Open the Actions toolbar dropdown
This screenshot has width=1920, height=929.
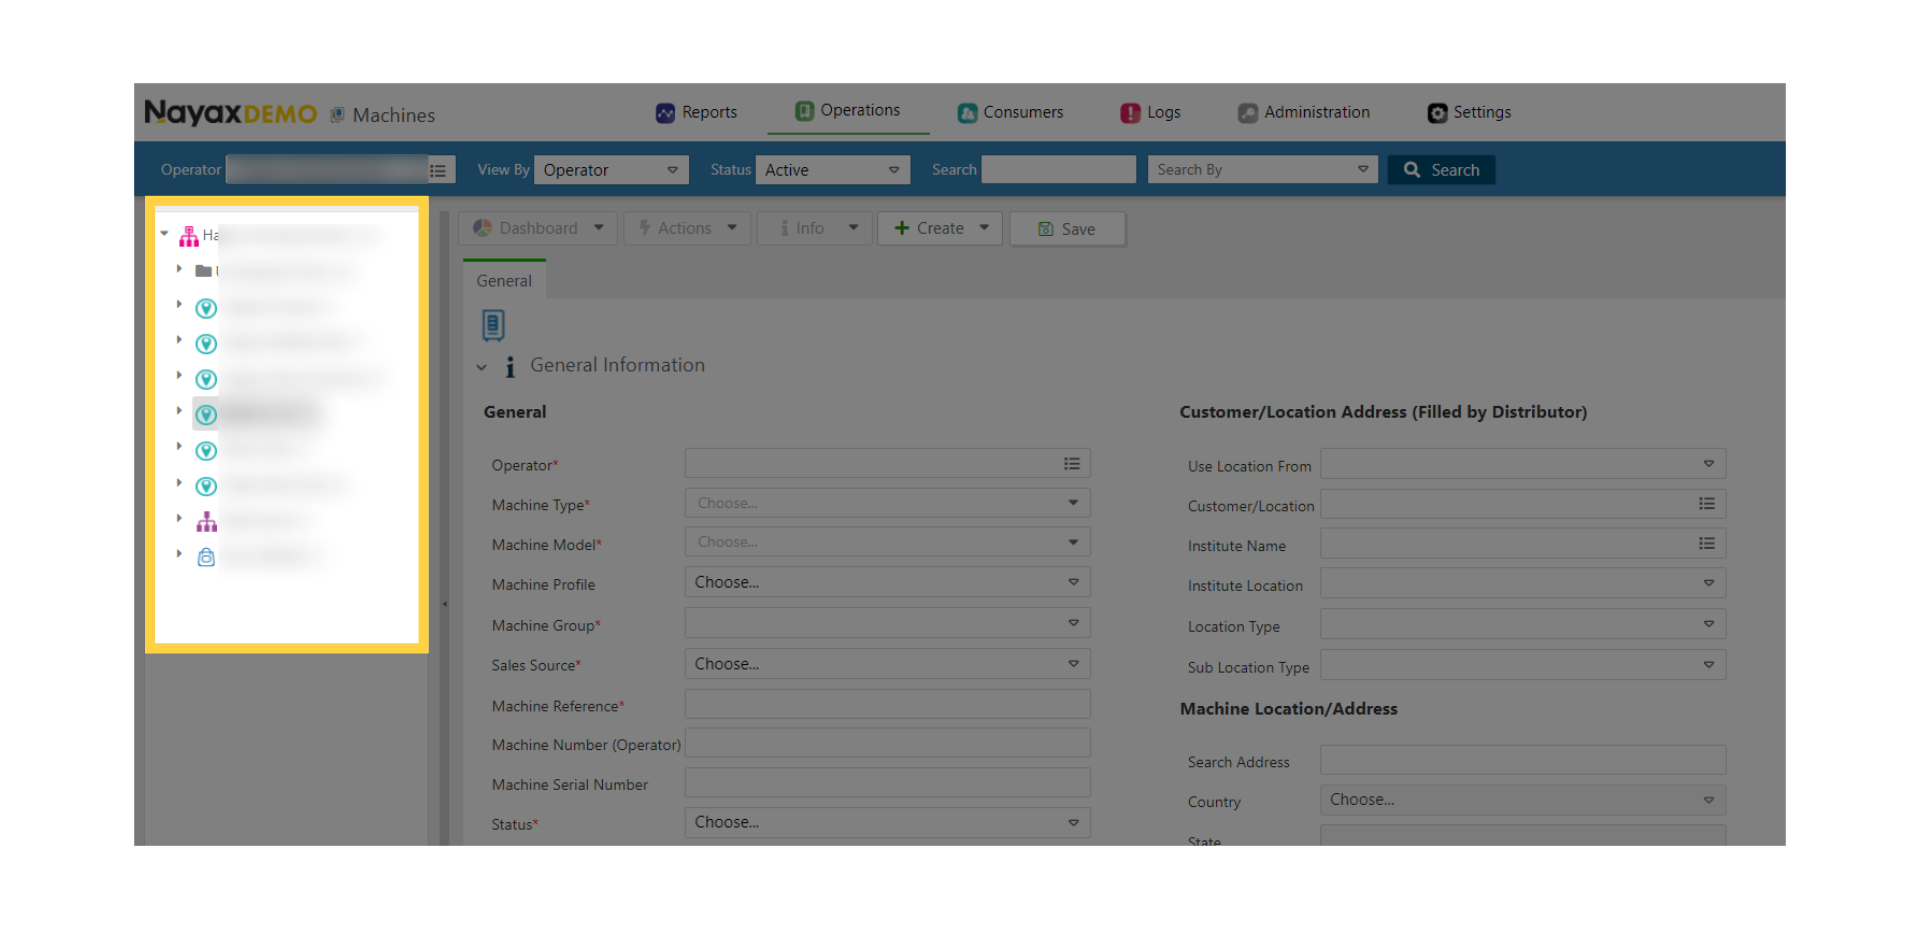click(687, 229)
